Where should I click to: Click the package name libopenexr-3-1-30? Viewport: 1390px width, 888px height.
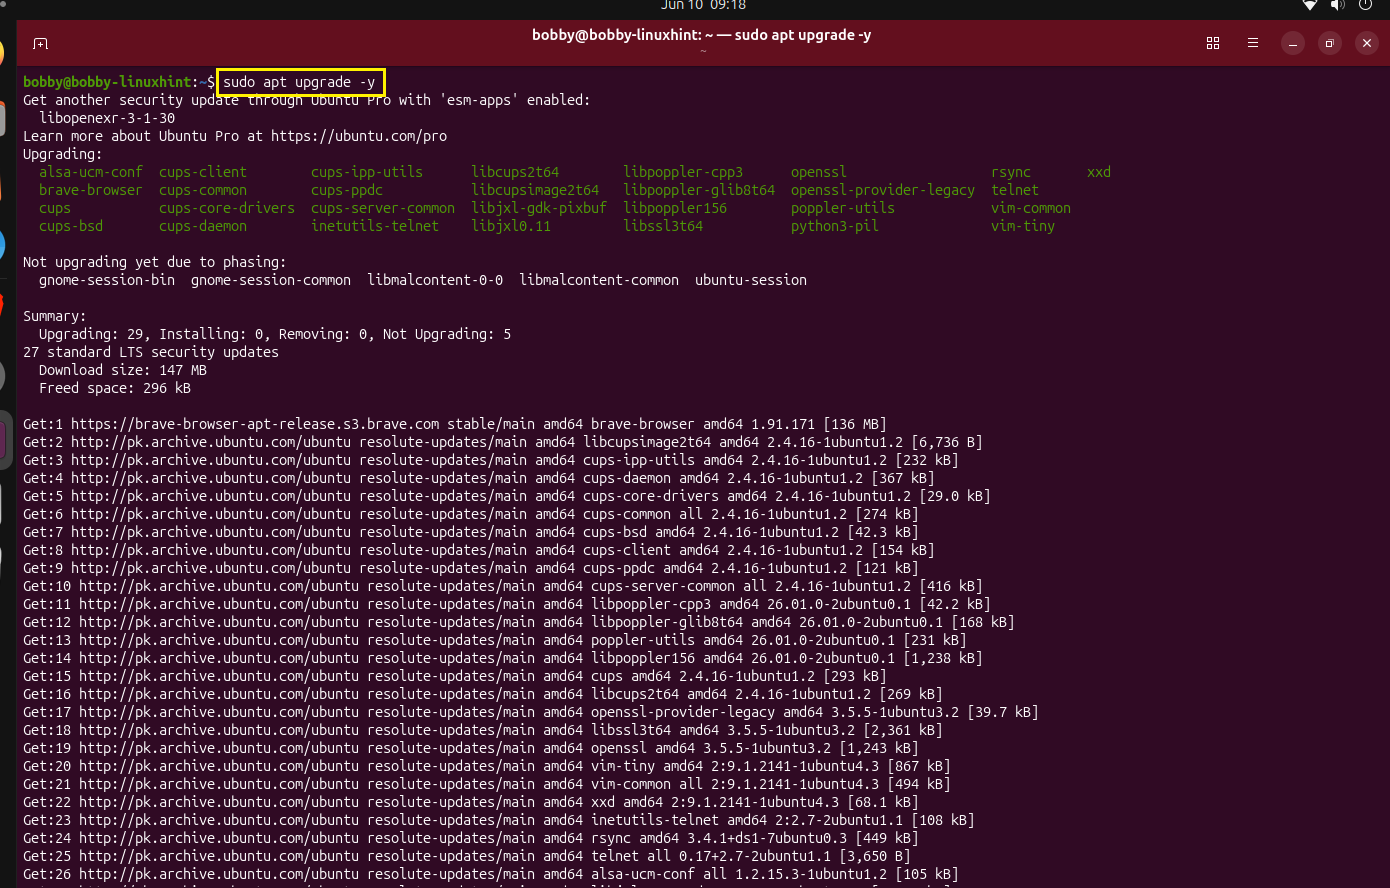click(x=107, y=118)
